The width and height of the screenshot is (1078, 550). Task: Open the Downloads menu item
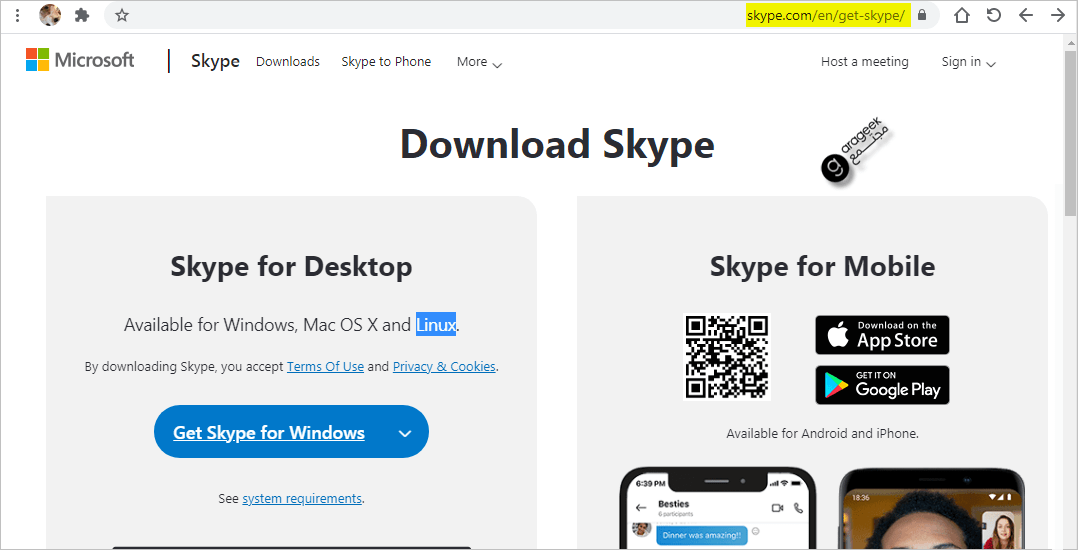287,61
